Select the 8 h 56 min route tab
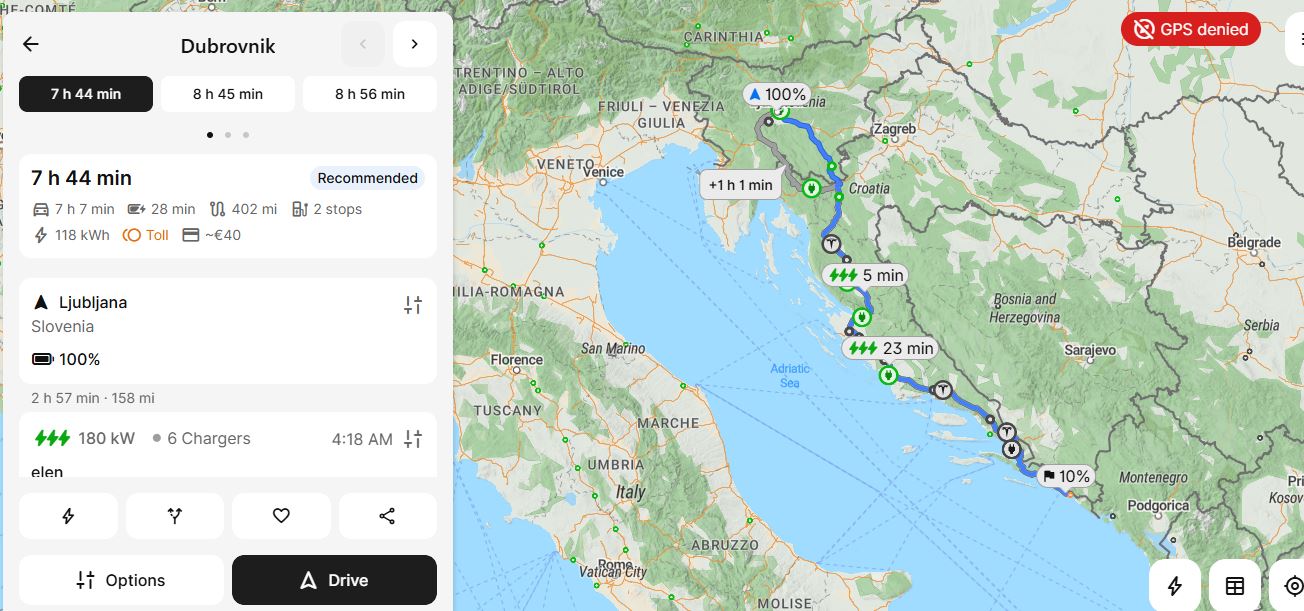This screenshot has height=611, width=1304. click(x=370, y=94)
